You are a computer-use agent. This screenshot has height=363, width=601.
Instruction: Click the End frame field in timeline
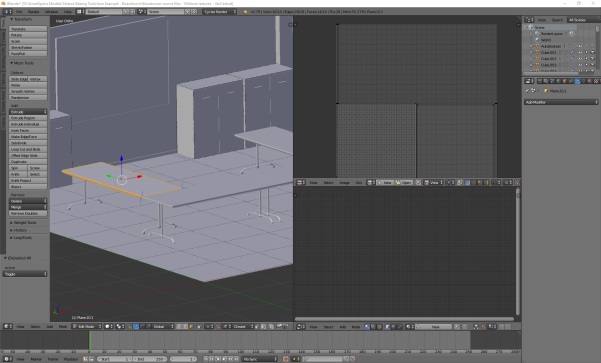[x=149, y=359]
